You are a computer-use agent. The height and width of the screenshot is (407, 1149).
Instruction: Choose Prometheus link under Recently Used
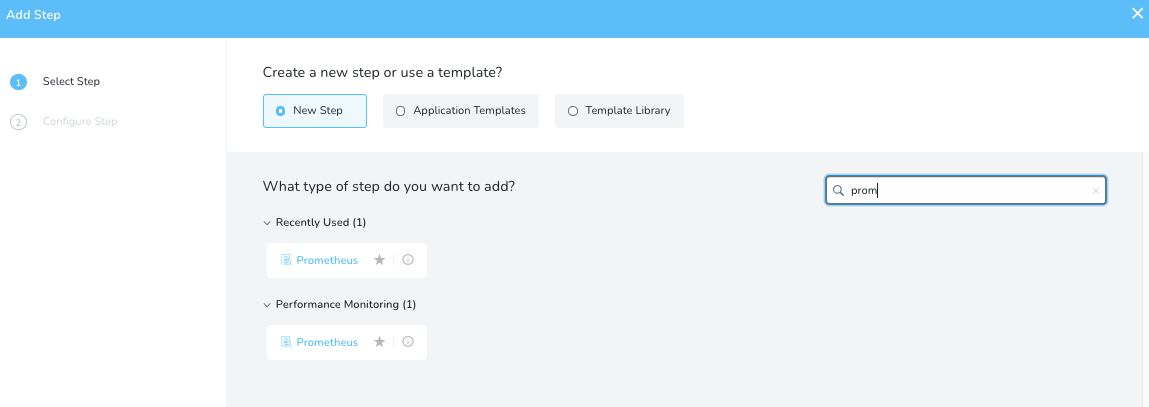(x=327, y=260)
